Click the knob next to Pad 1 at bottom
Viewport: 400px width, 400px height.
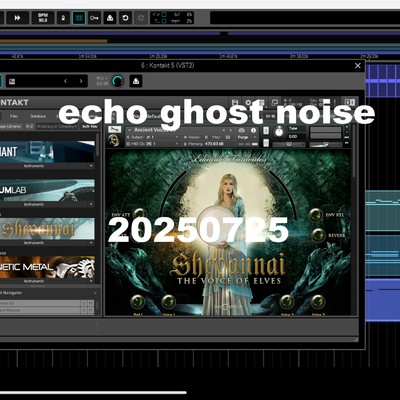click(169, 302)
